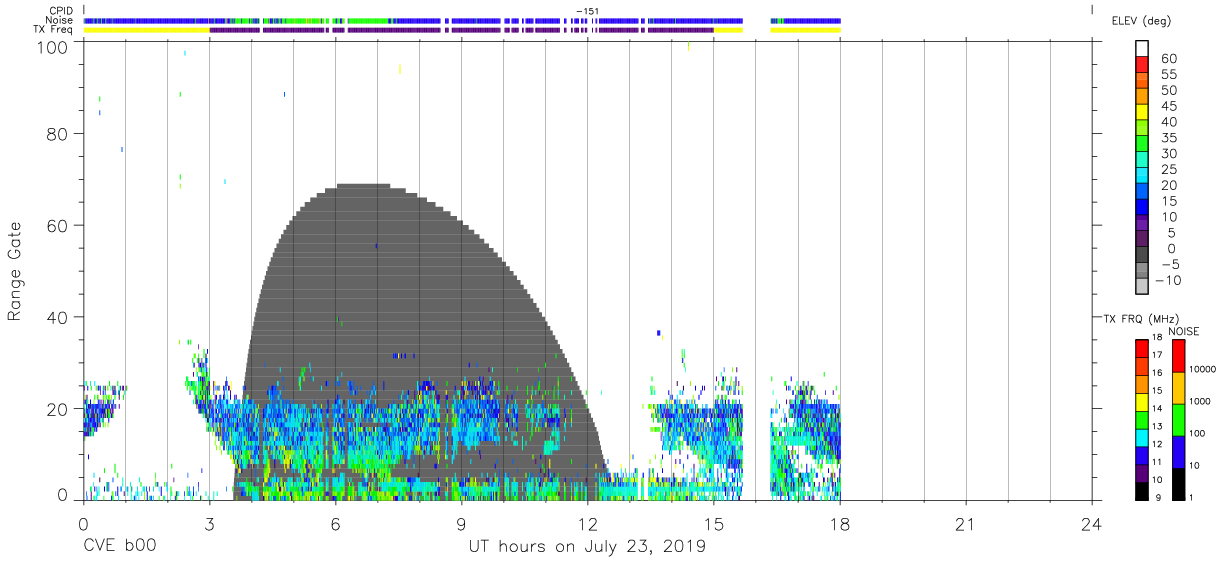Viewport: 1228px width, 567px height.
Task: Click the 12 UT hour axis tick label
Action: pos(588,523)
